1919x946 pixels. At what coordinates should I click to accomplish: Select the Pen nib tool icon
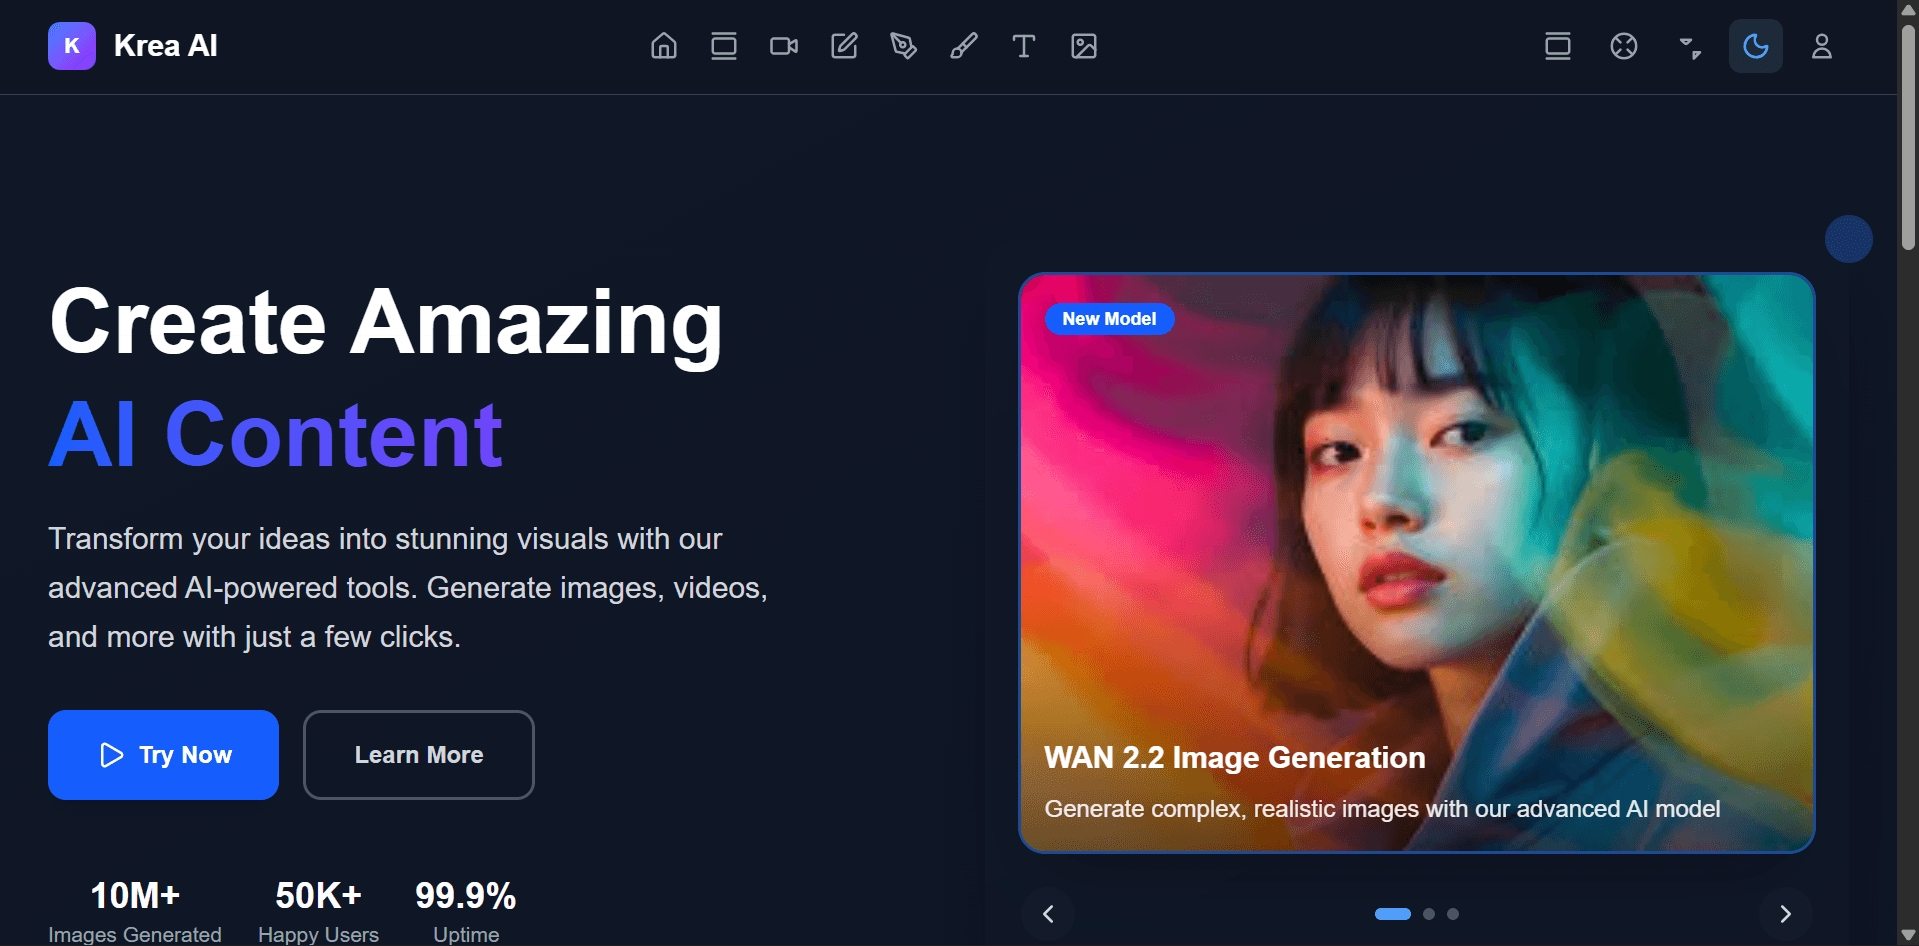coord(904,46)
